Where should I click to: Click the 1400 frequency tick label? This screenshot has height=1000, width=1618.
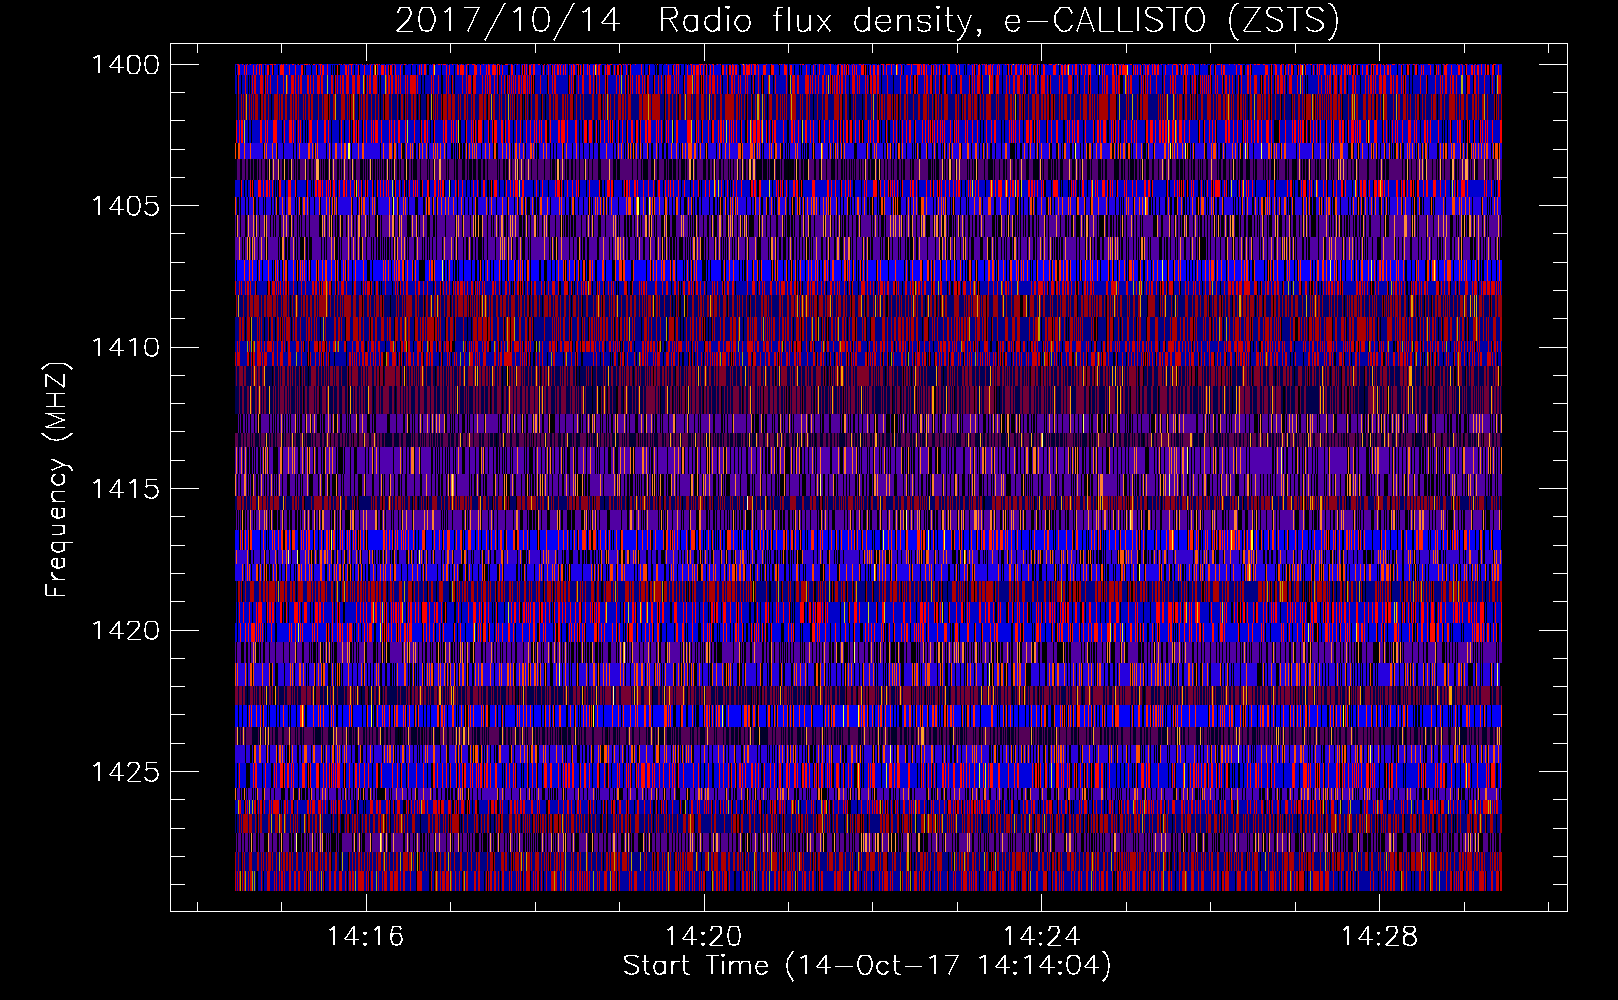pyautogui.click(x=125, y=65)
